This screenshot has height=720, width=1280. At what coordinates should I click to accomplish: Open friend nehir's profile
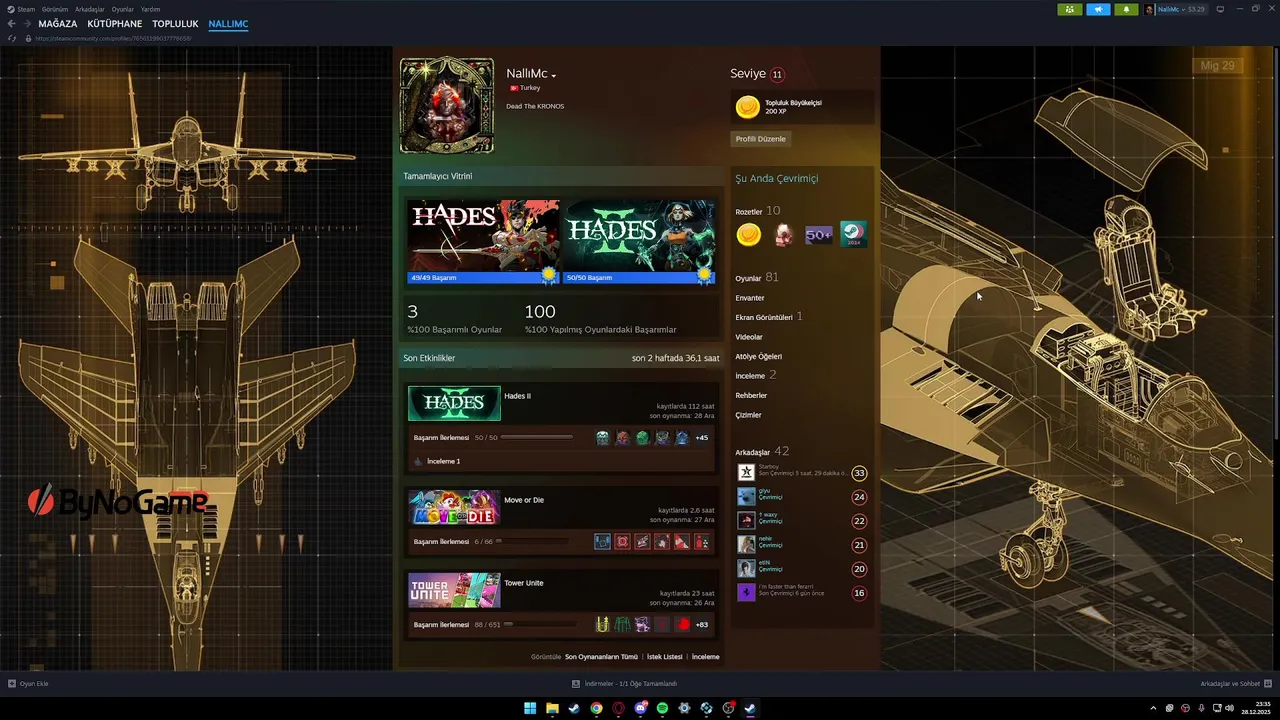[802, 544]
